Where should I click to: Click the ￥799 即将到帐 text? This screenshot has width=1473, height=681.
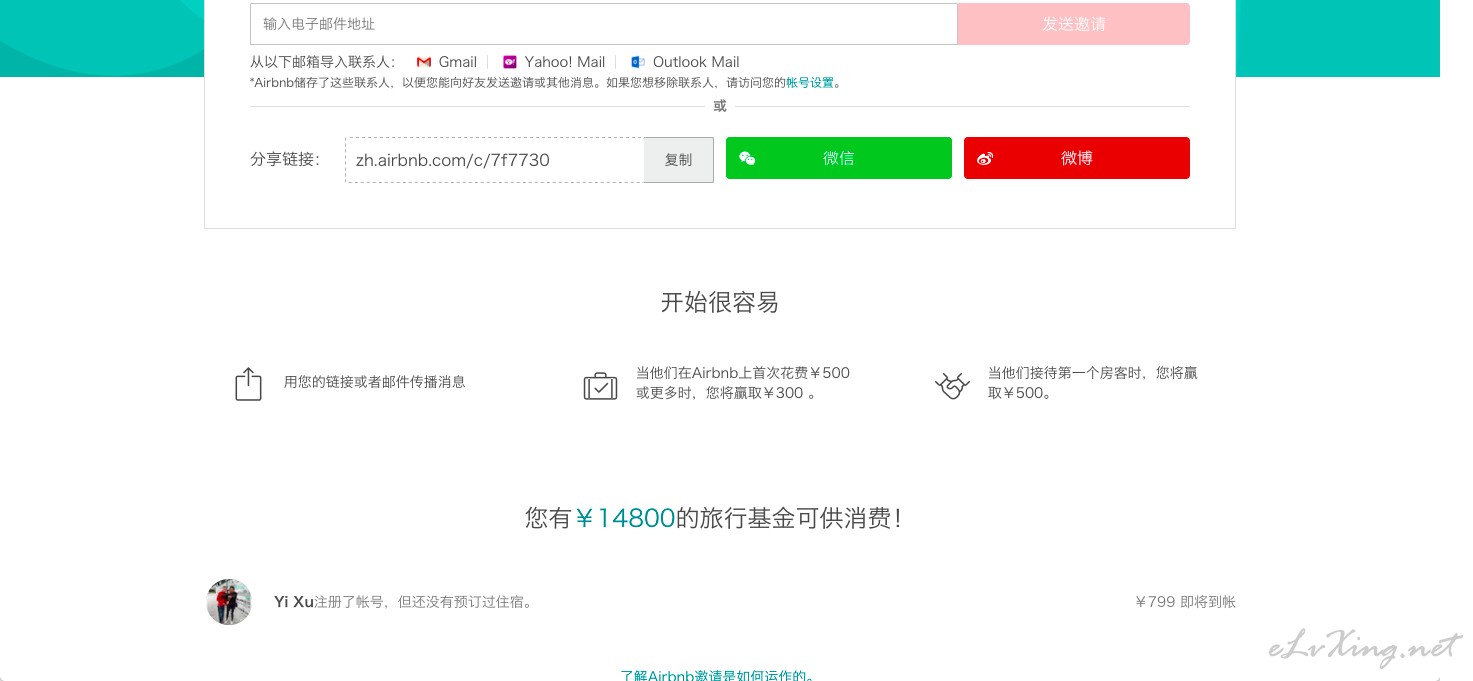(1186, 602)
